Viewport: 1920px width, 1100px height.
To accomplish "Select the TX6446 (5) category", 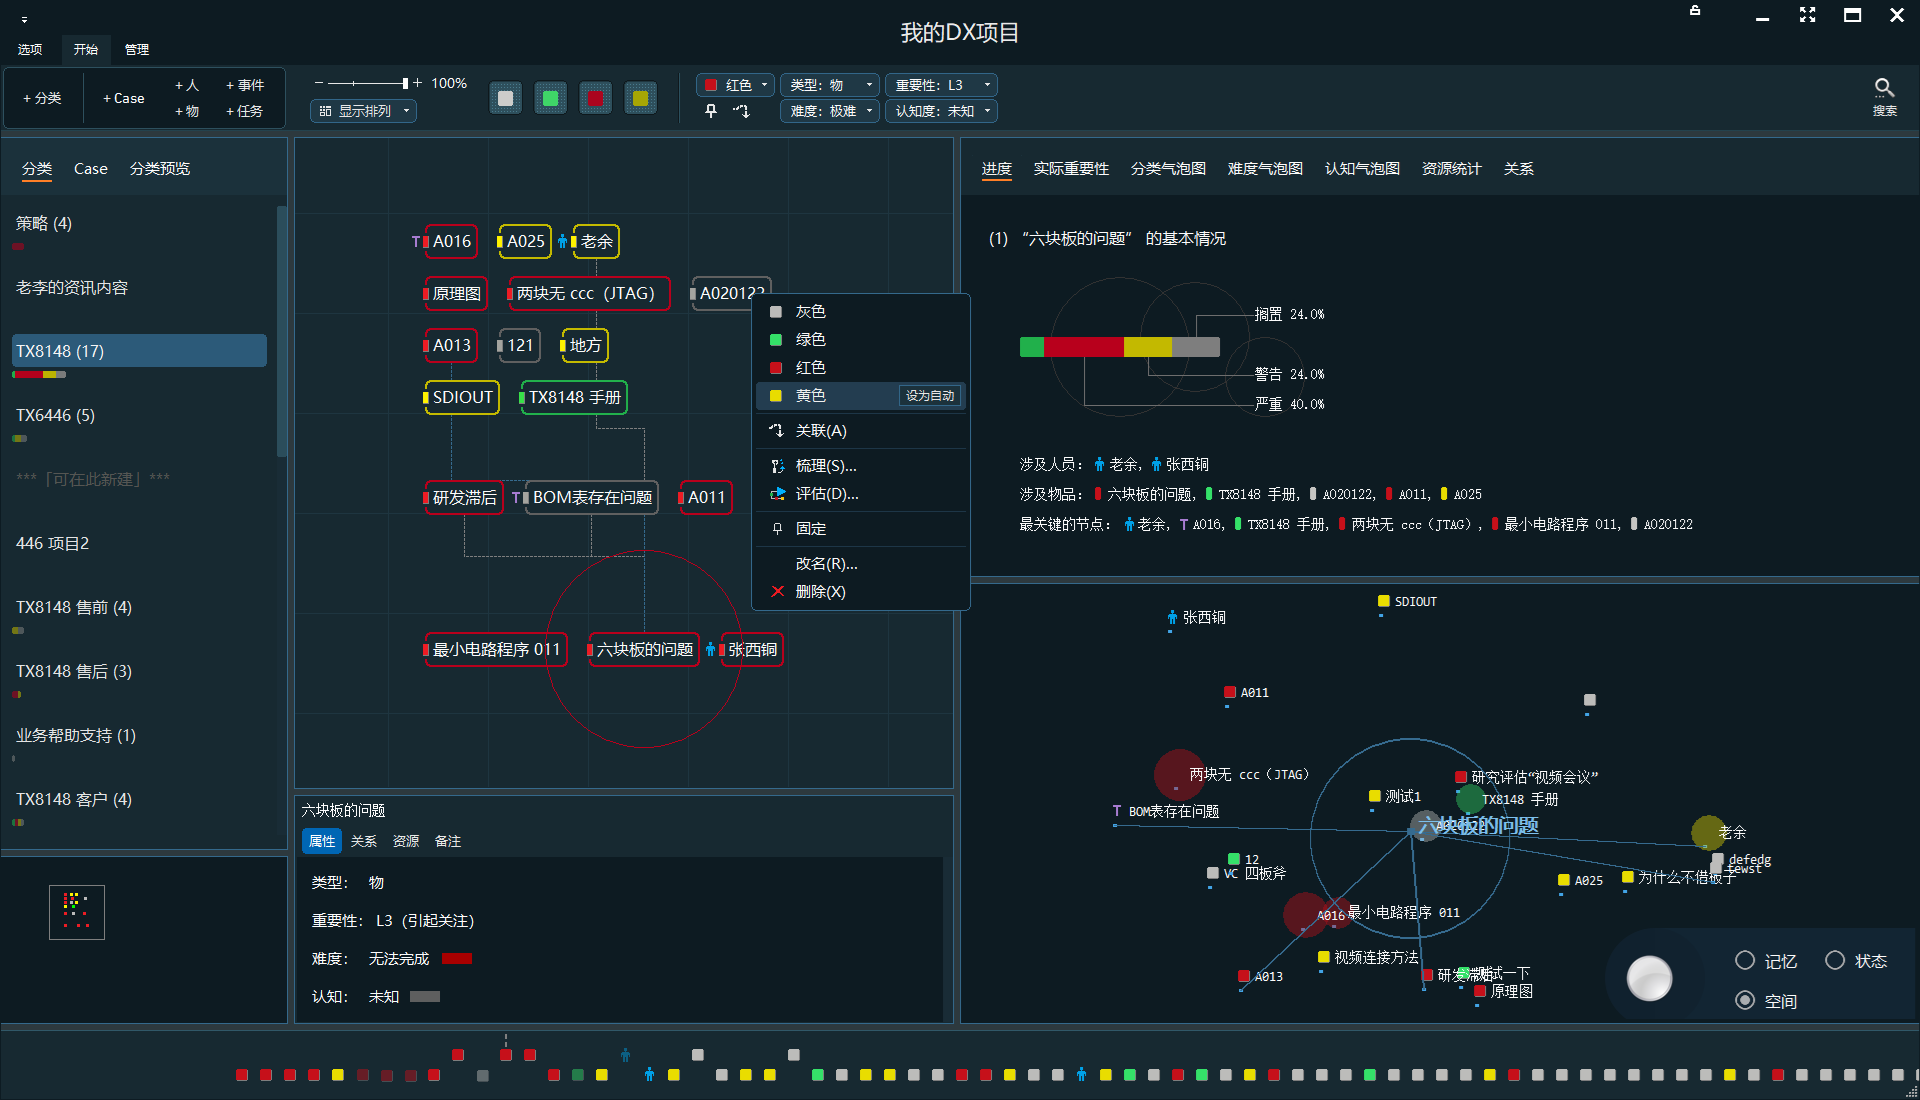I will pos(139,415).
